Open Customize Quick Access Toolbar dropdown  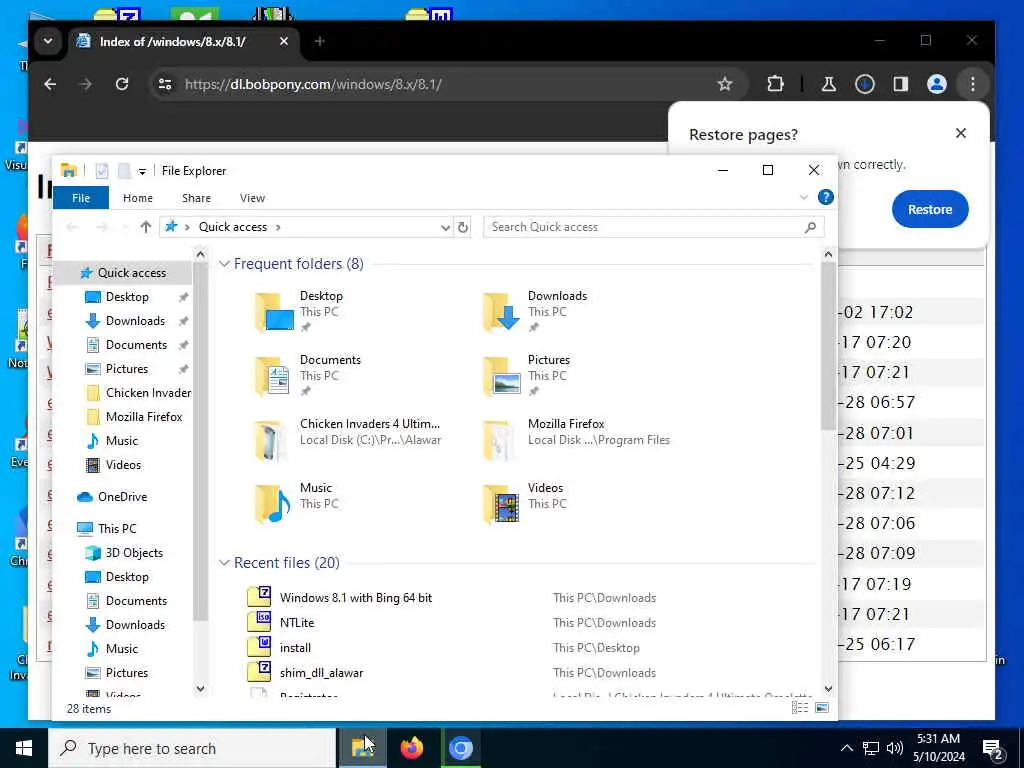[x=142, y=171]
